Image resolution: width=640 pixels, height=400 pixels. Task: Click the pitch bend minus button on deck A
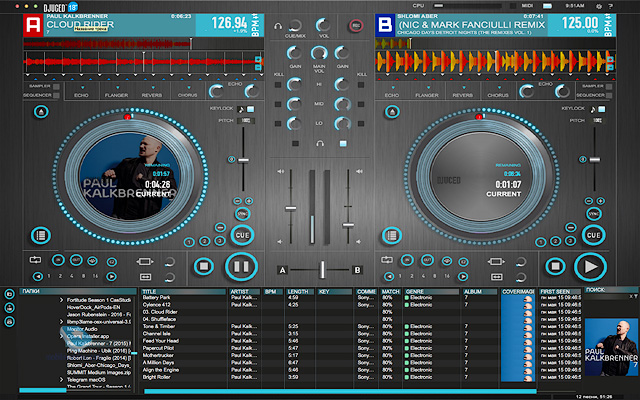tap(237, 201)
